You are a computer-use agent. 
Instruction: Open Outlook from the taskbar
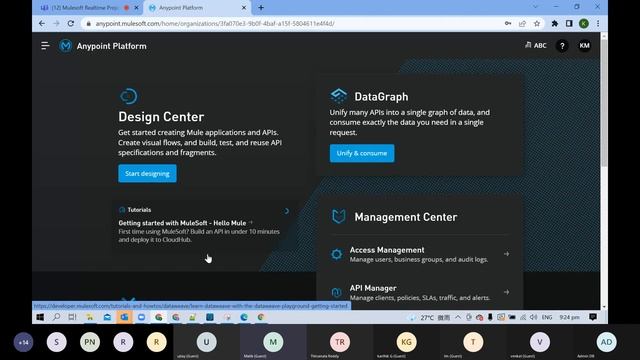(124, 317)
